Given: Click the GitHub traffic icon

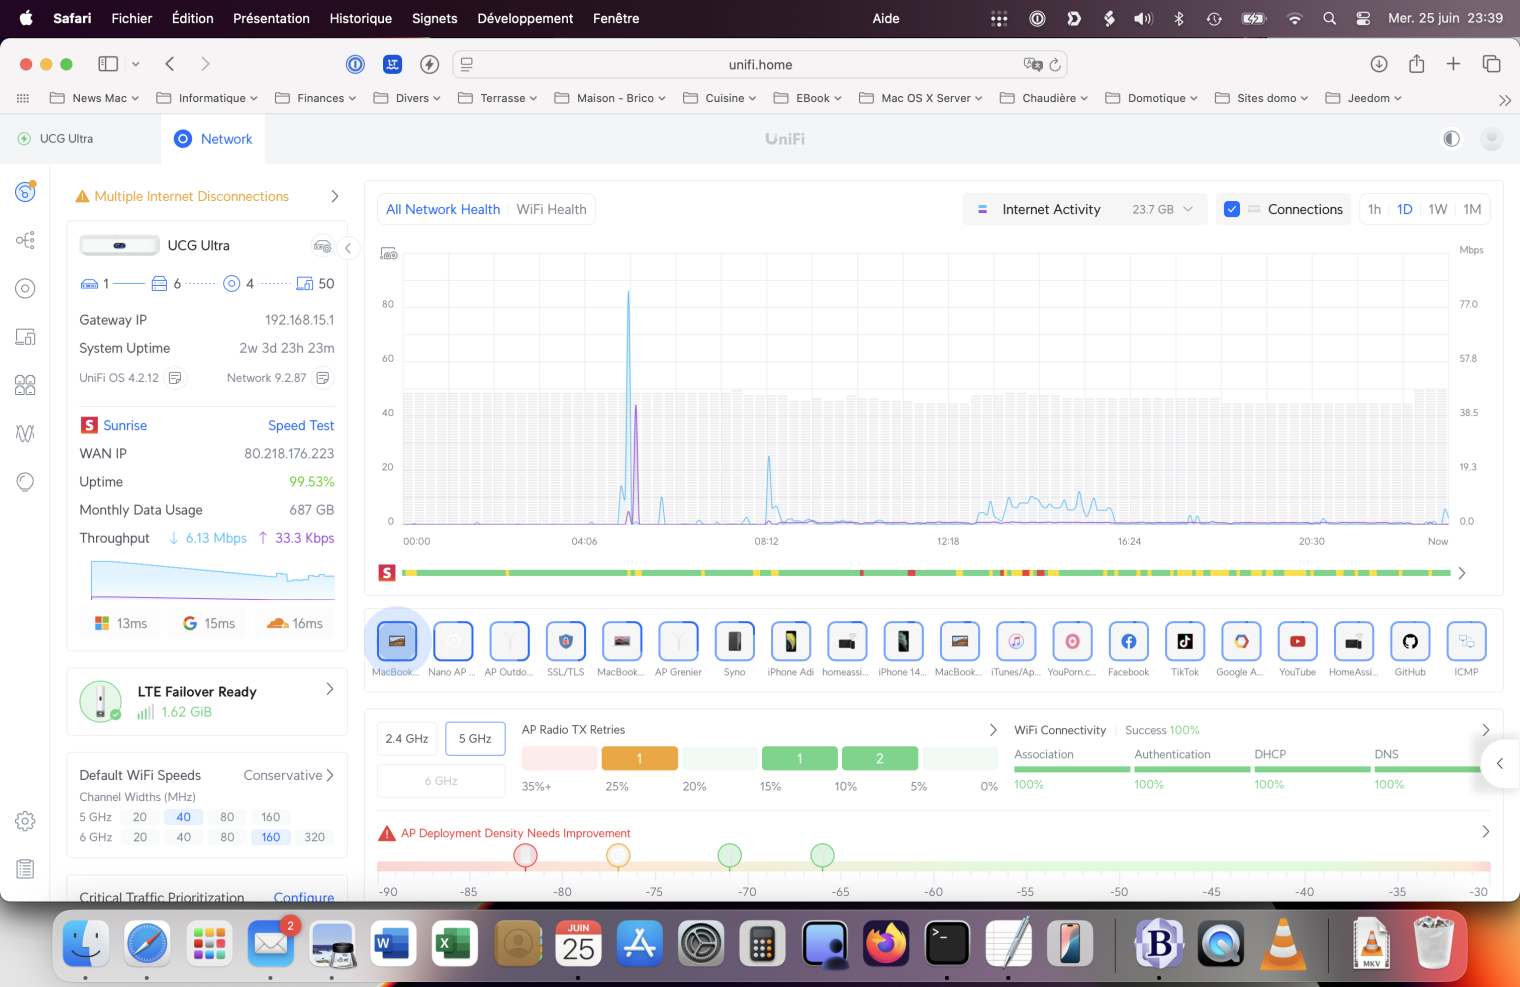Looking at the screenshot, I should coord(1410,642).
